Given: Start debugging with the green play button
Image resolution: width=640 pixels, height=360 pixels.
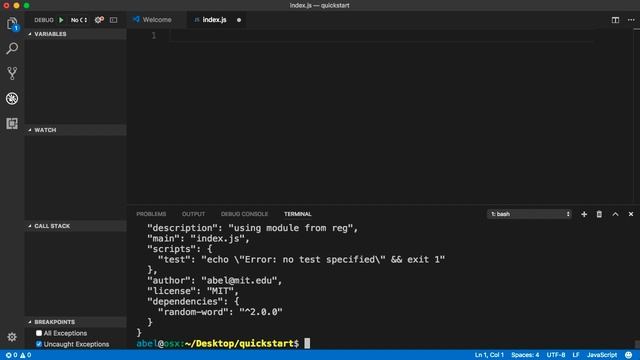Looking at the screenshot, I should 61,20.
